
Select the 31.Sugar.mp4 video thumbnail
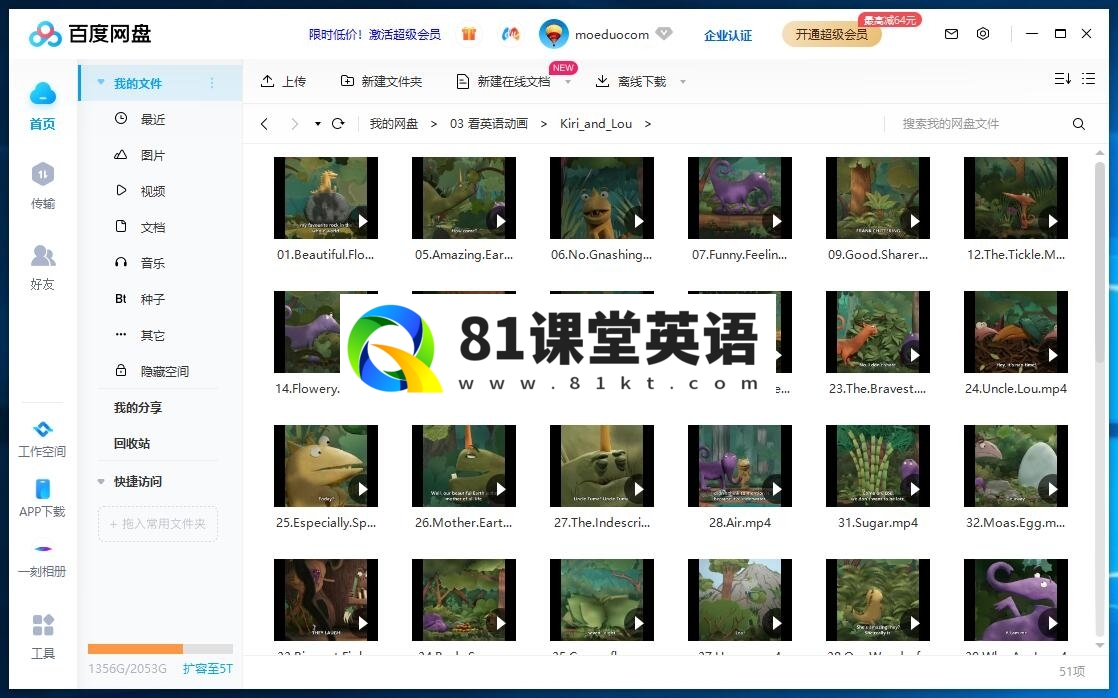878,466
